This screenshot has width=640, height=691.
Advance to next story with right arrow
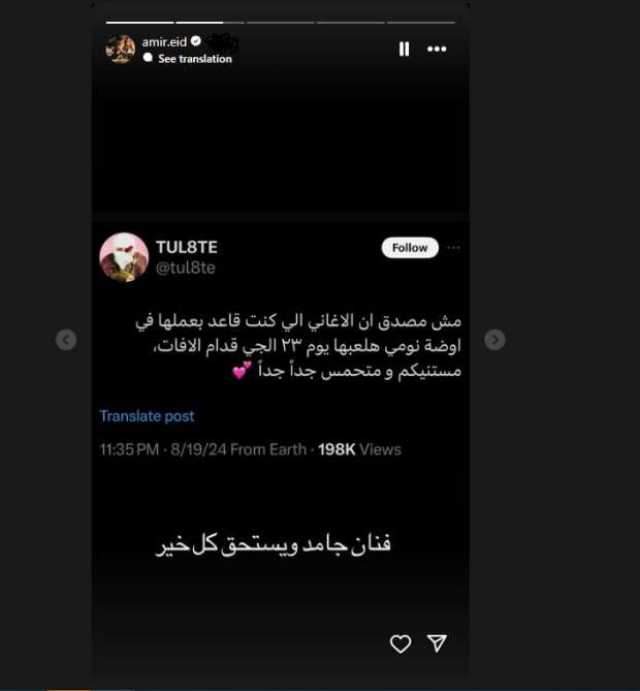pos(495,340)
